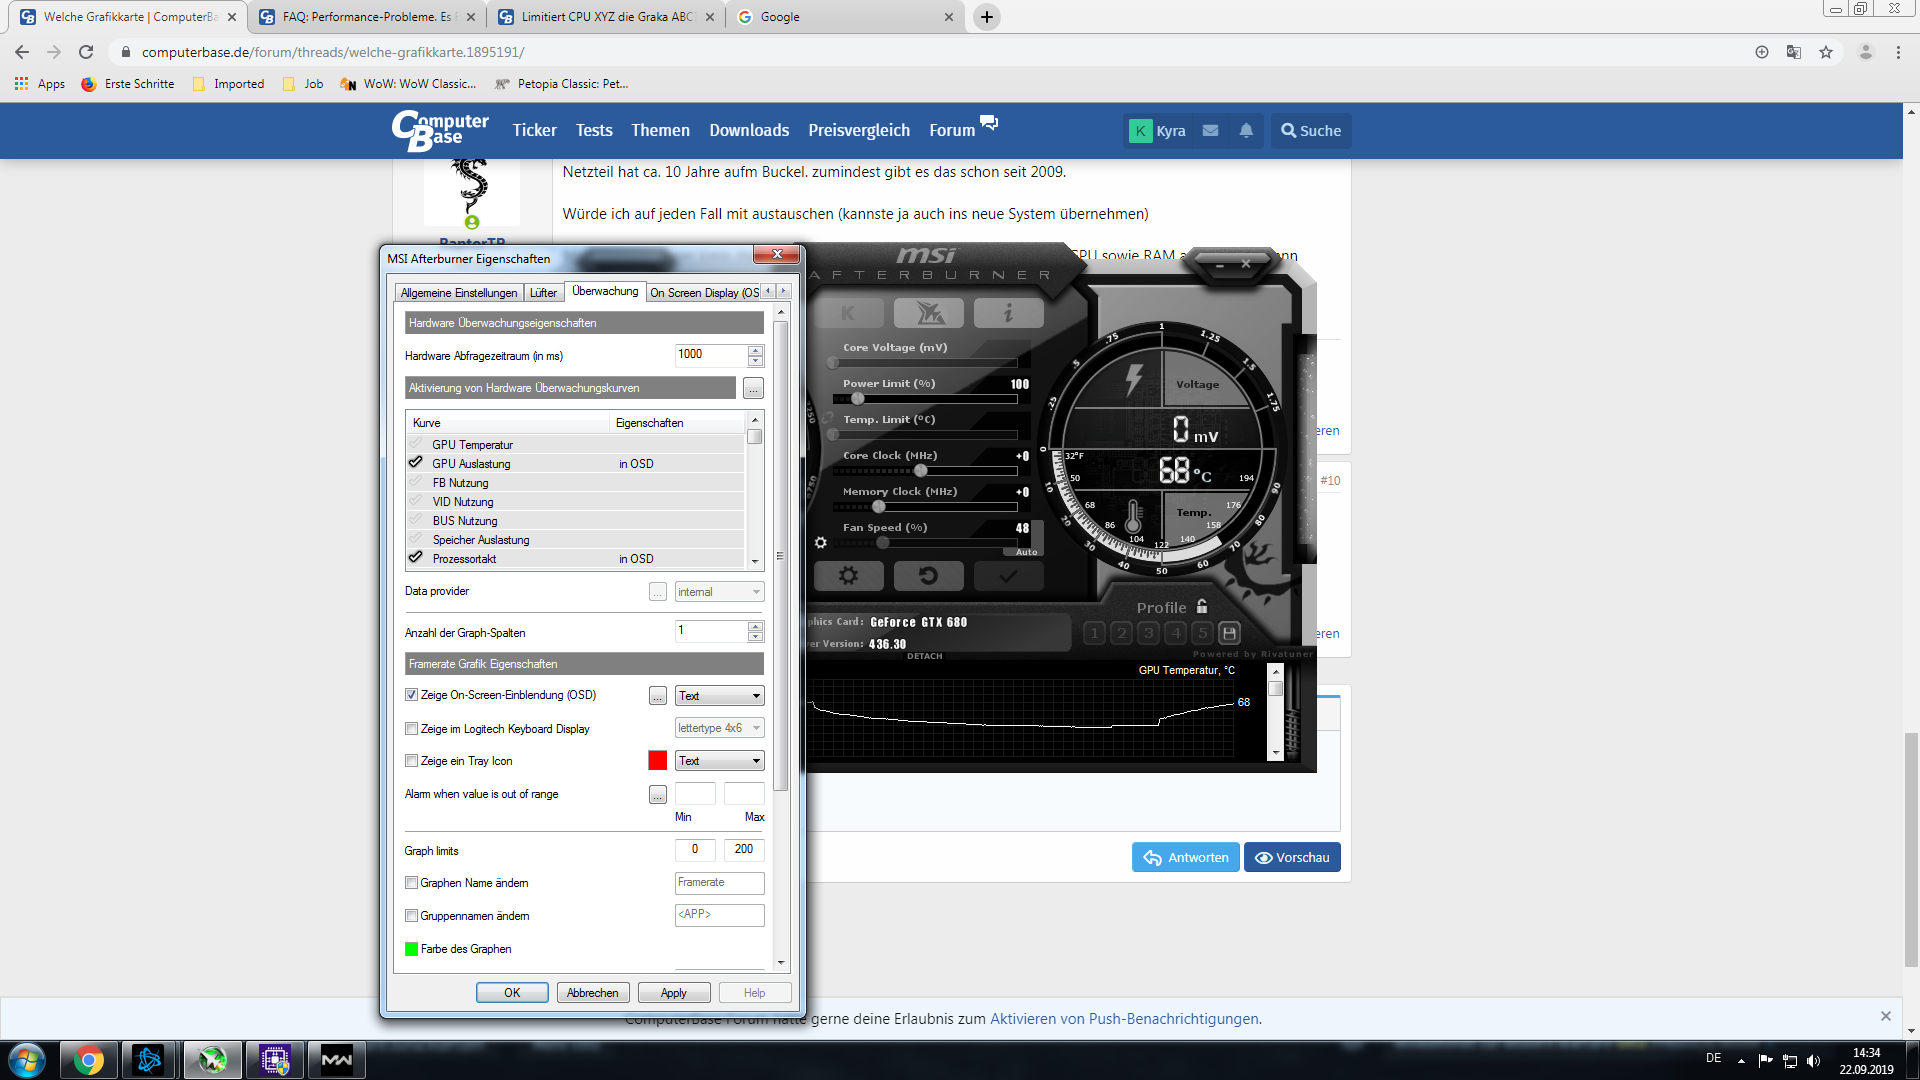Click the red tray icon color swatch
Viewport: 1920px width, 1080px height.
click(657, 761)
